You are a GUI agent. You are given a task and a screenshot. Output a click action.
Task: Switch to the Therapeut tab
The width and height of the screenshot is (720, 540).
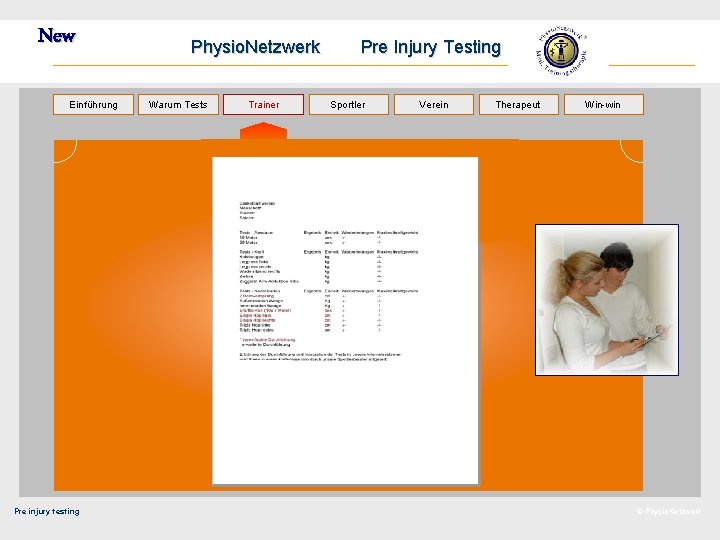(519, 105)
